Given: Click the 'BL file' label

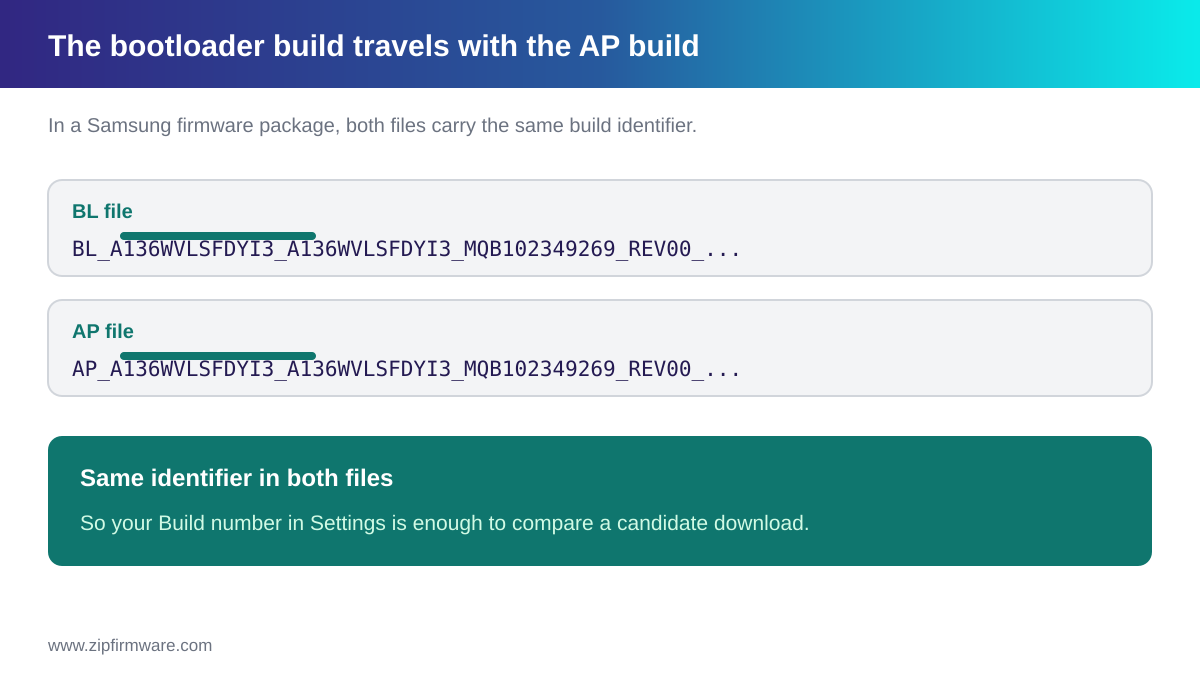Looking at the screenshot, I should [102, 211].
